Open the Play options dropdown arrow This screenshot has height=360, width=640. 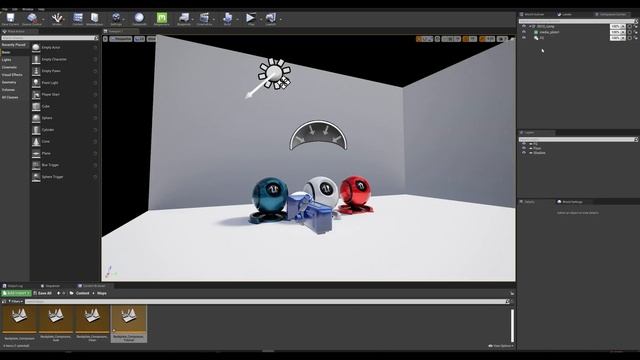261,19
